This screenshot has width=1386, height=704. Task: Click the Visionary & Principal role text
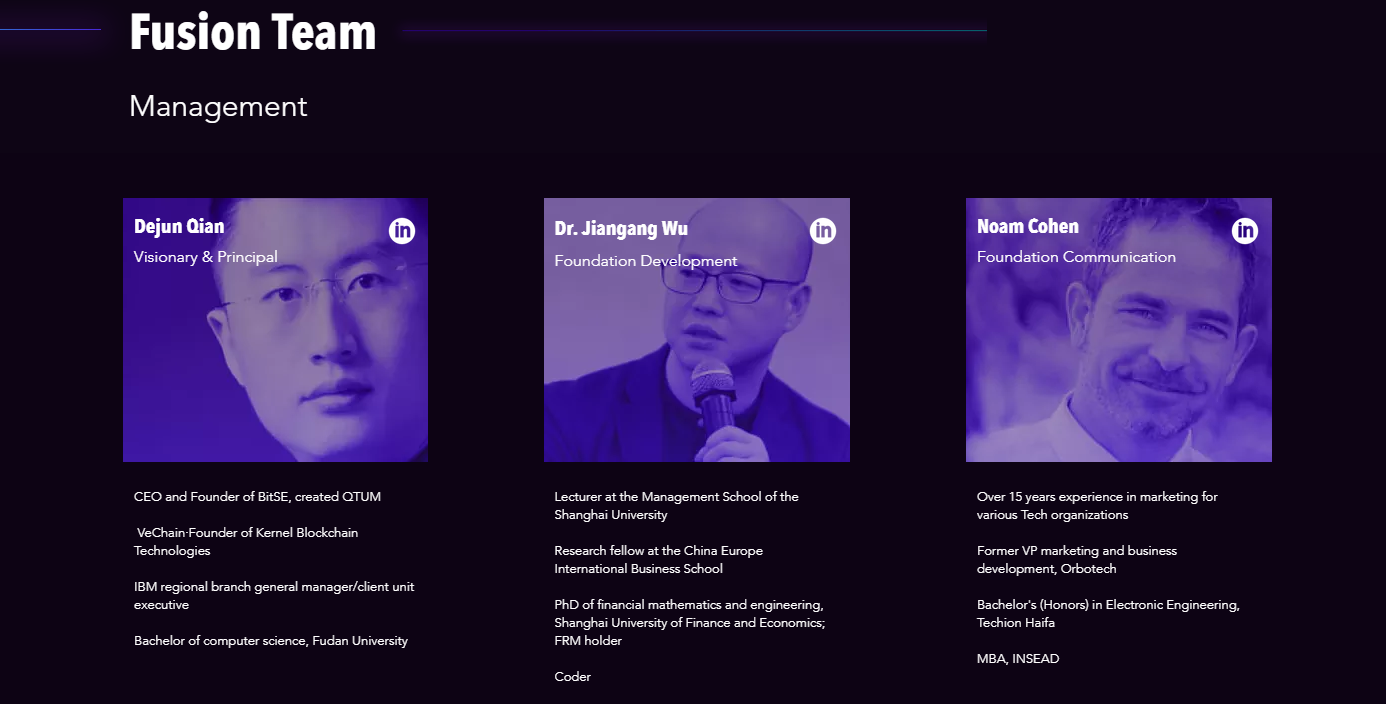tap(206, 257)
